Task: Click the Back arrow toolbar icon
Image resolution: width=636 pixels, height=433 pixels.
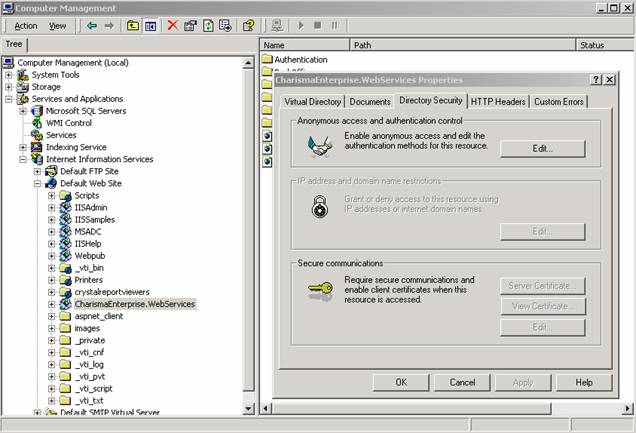Action: [x=92, y=26]
